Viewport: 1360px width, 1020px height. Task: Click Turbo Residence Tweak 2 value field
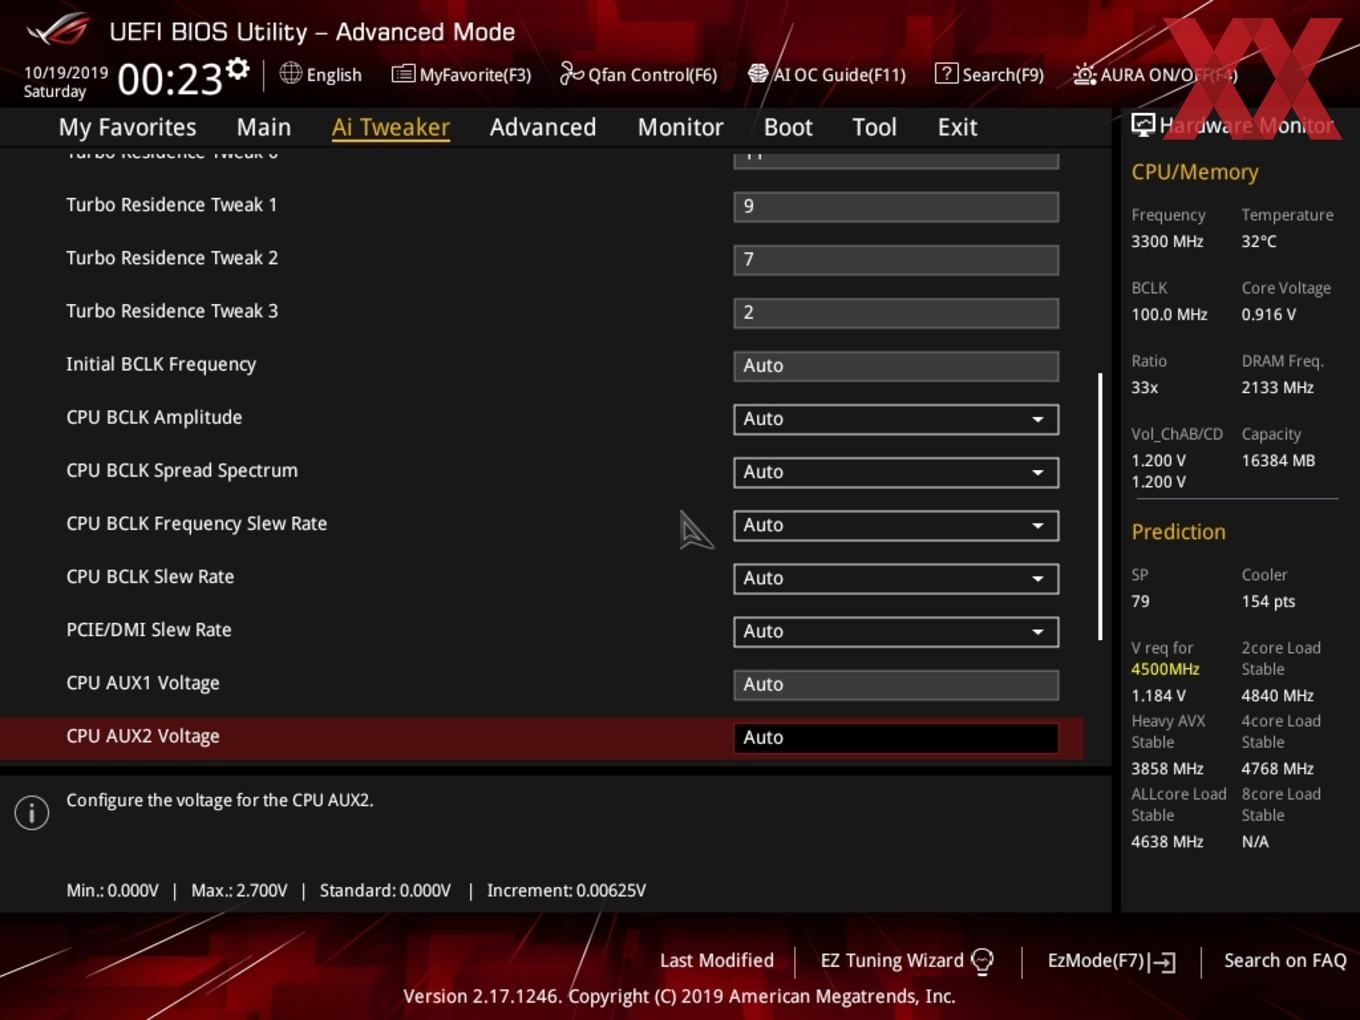[x=896, y=260]
